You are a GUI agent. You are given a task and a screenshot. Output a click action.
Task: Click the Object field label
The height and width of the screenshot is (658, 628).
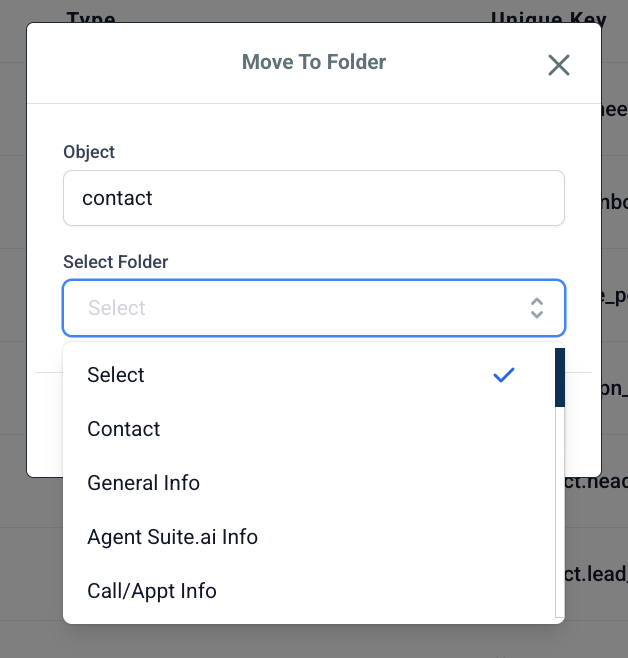89,152
